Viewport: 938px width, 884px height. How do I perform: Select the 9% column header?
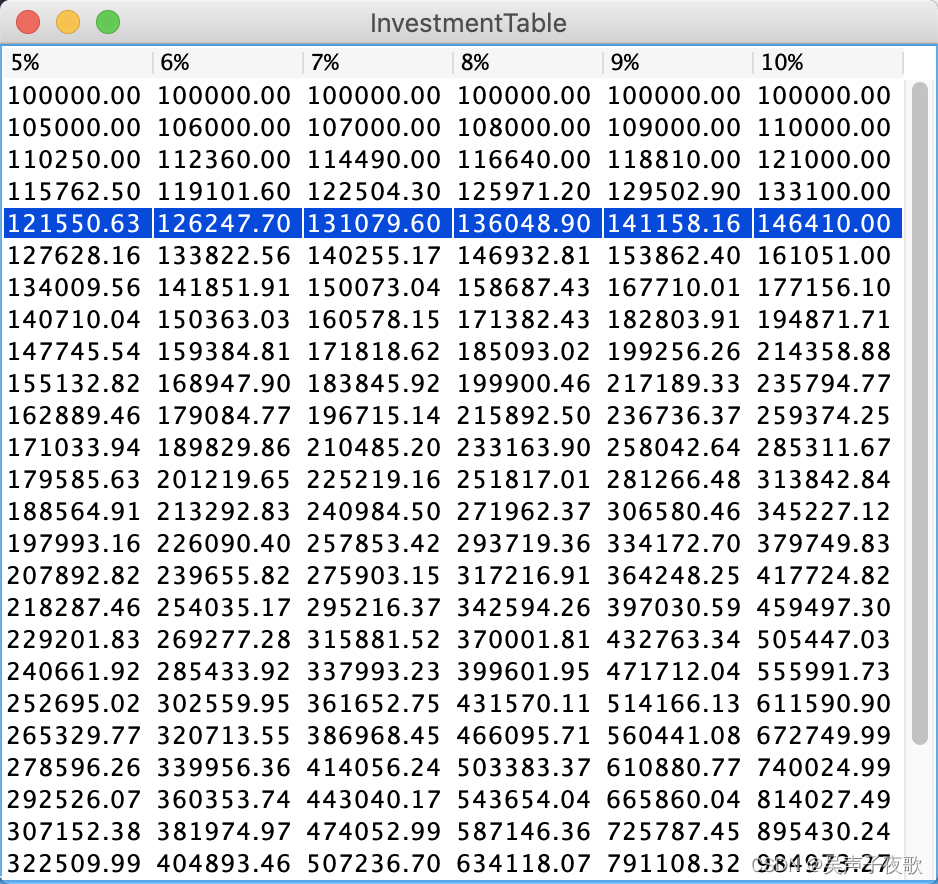[678, 62]
